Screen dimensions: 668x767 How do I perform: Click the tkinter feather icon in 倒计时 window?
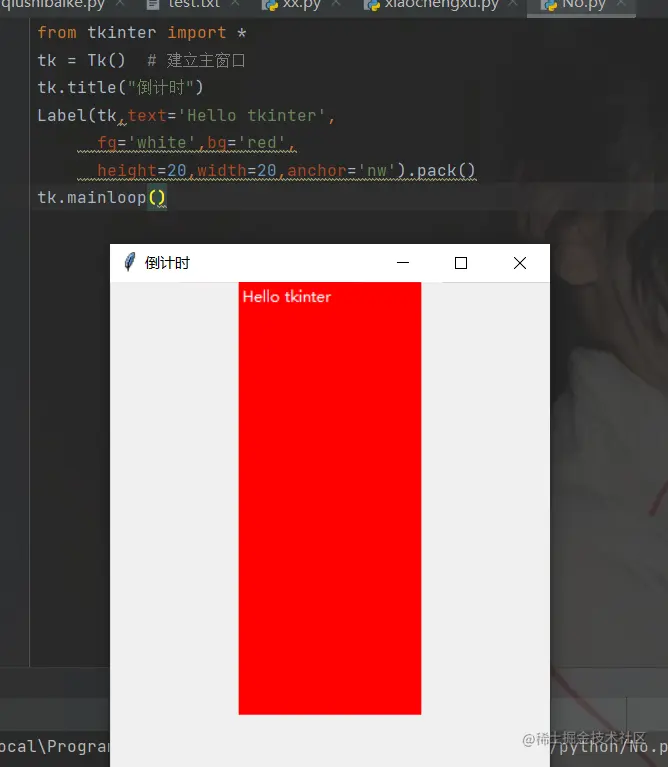point(130,262)
